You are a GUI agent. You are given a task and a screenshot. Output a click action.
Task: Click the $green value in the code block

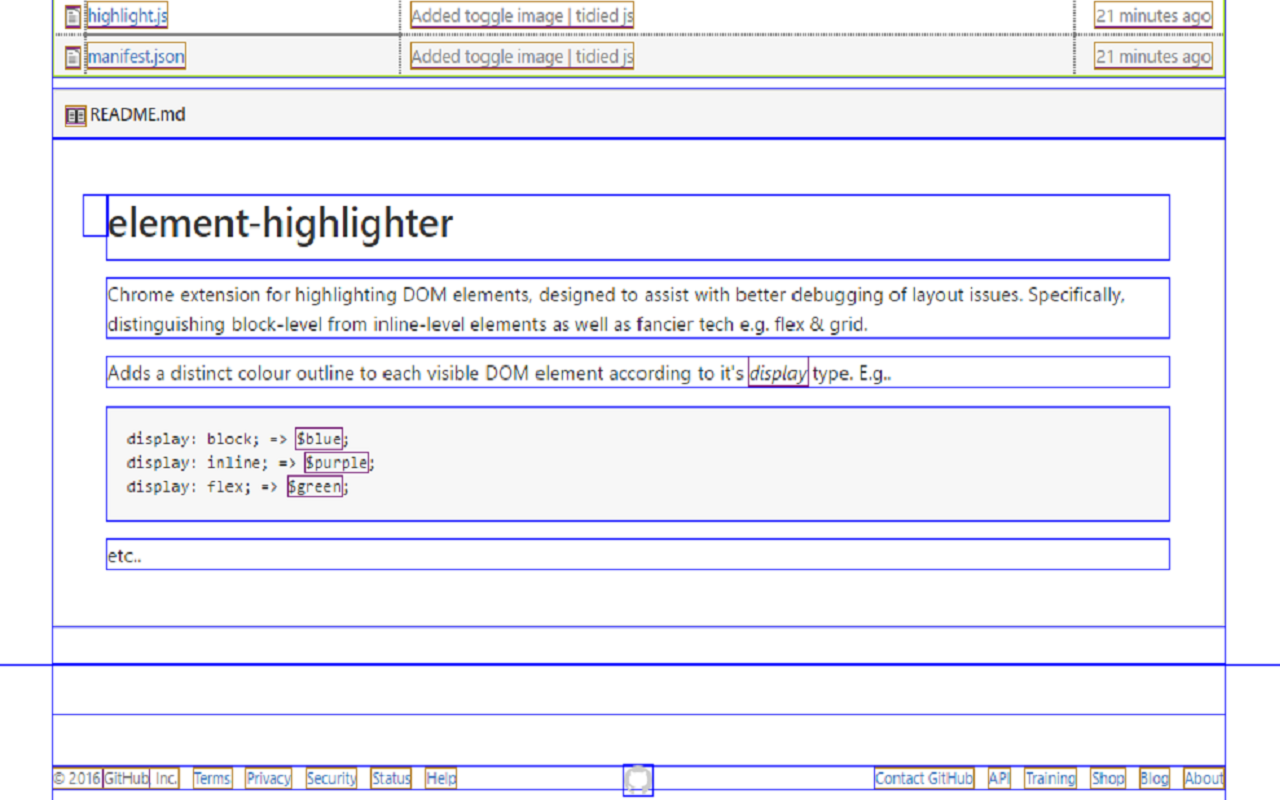[315, 487]
